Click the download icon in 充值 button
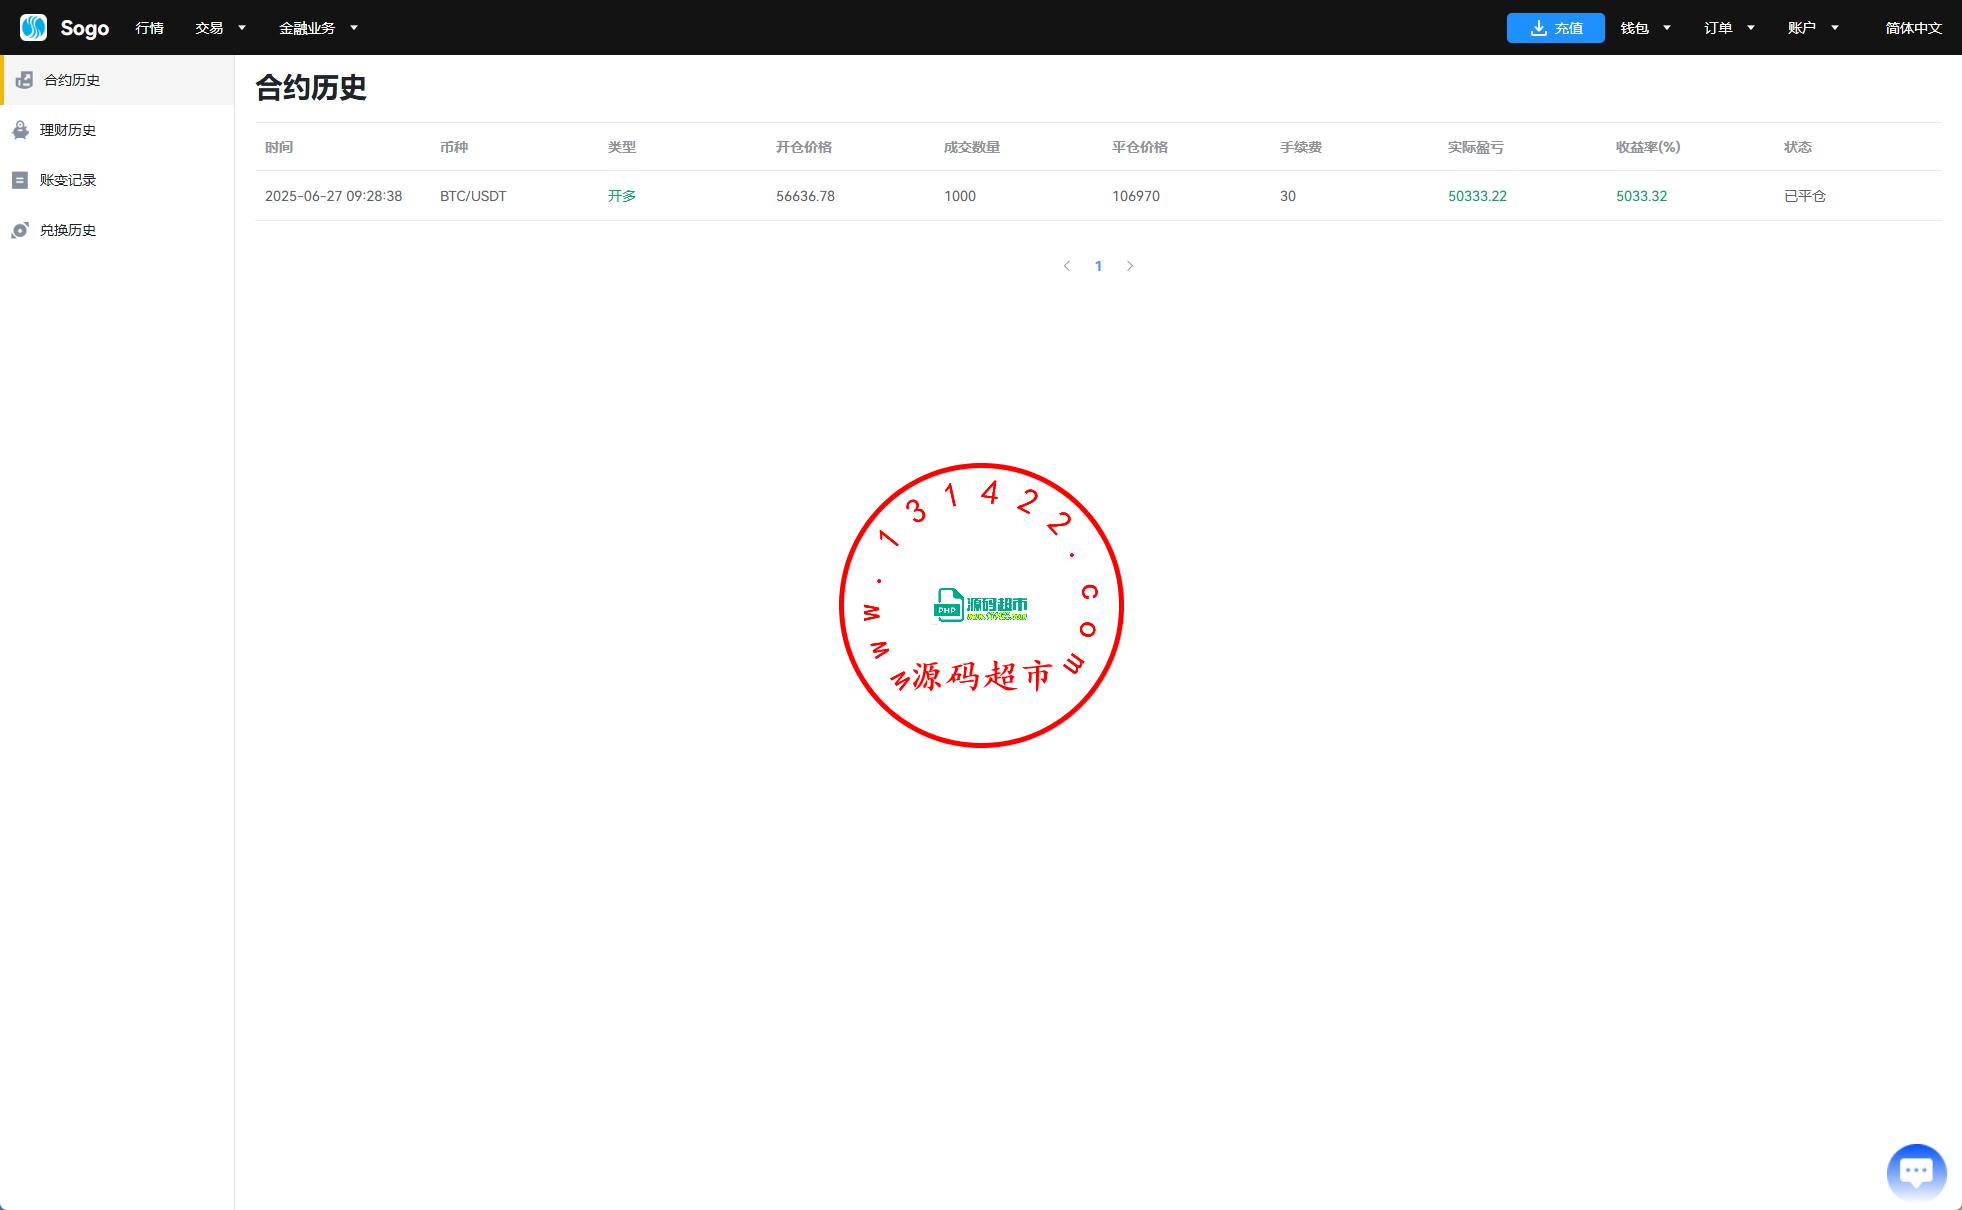Viewport: 1962px width, 1210px height. (x=1538, y=28)
